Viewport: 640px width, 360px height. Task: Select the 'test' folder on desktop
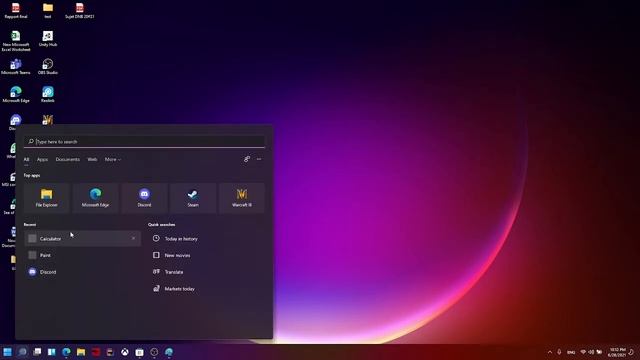tap(48, 11)
